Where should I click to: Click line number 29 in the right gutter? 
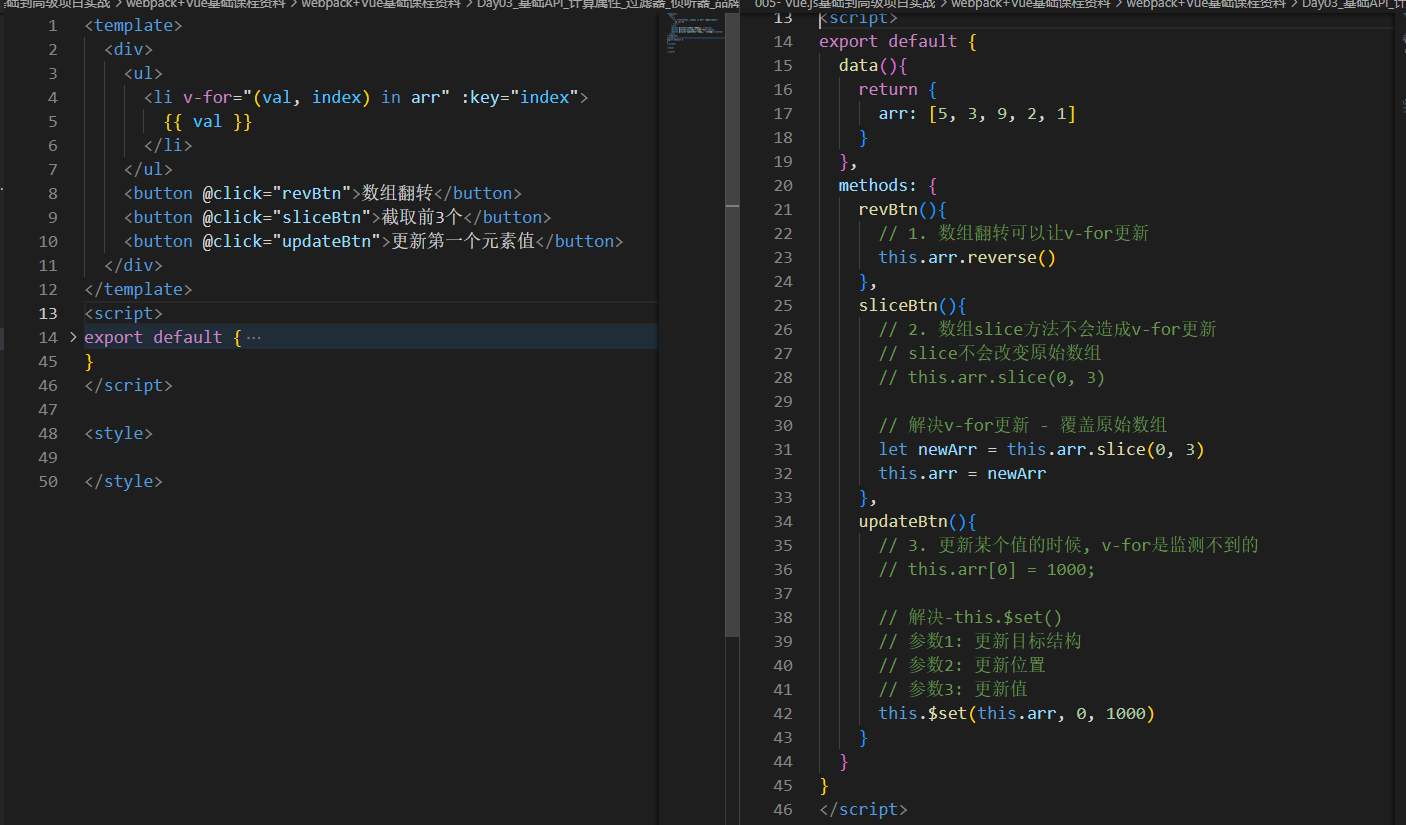pyautogui.click(x=783, y=401)
